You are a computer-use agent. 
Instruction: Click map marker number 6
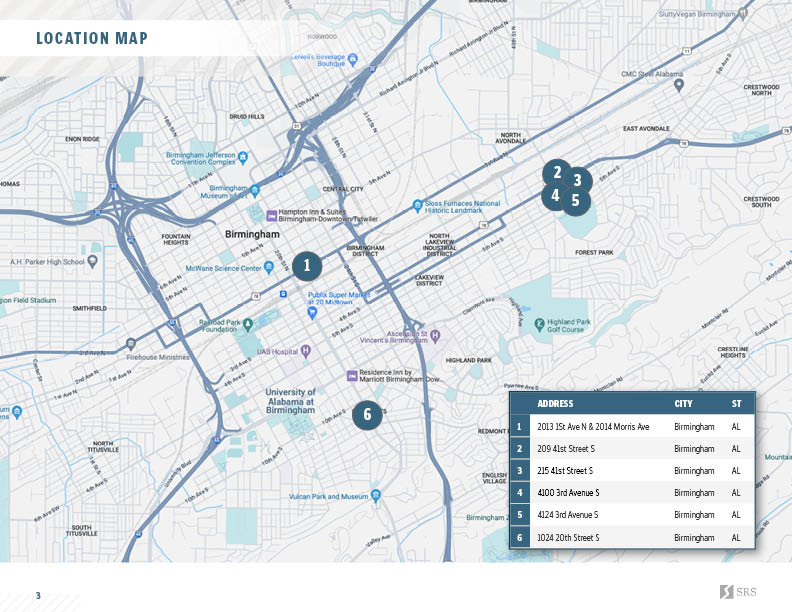(367, 415)
